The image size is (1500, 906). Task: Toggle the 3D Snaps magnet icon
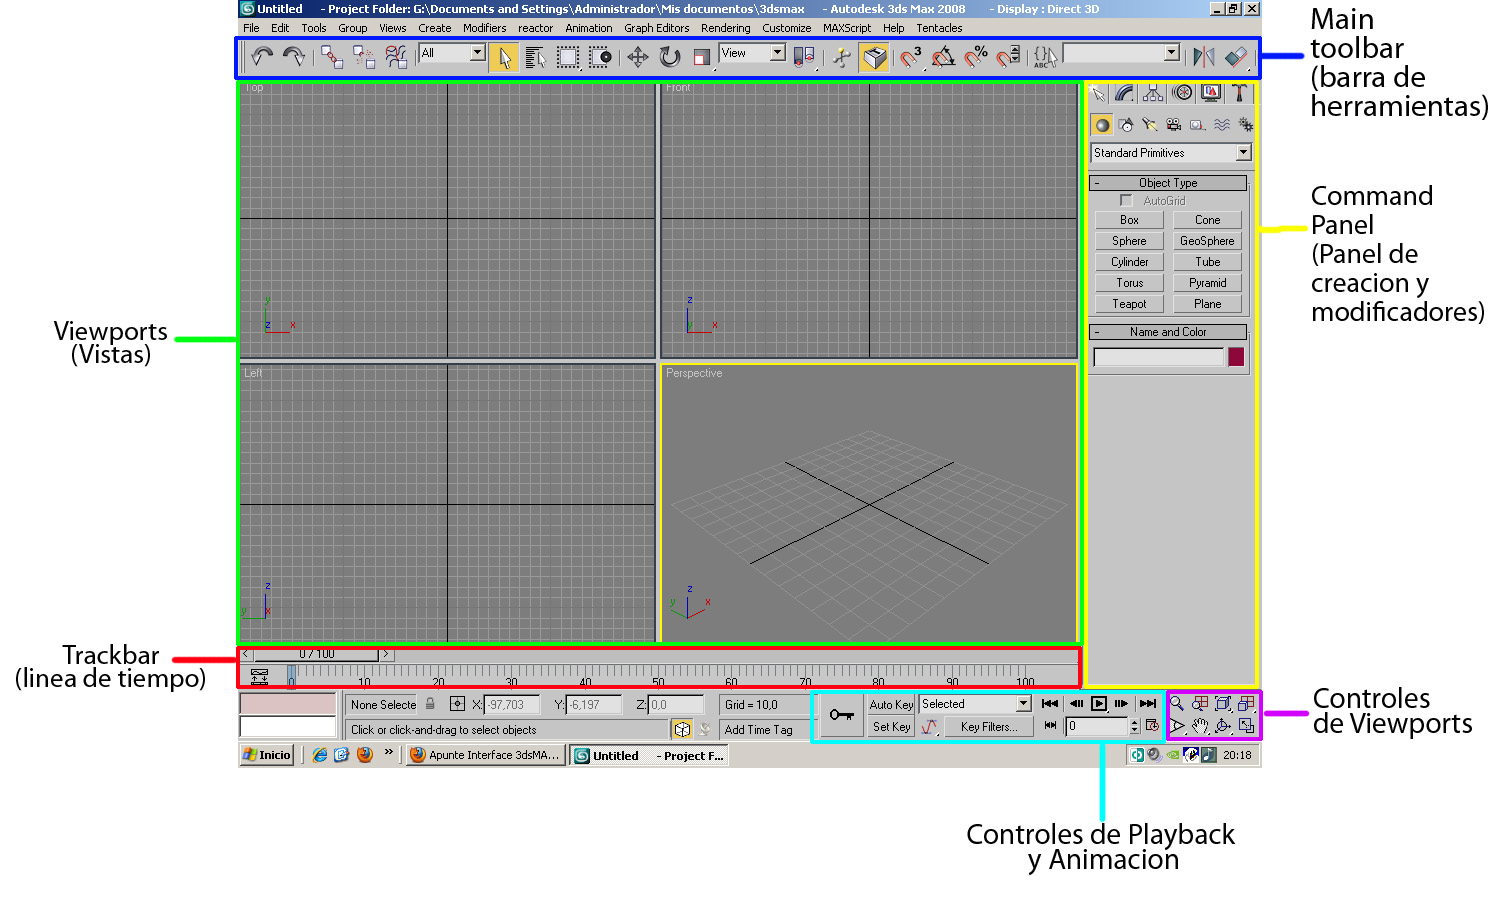point(910,58)
